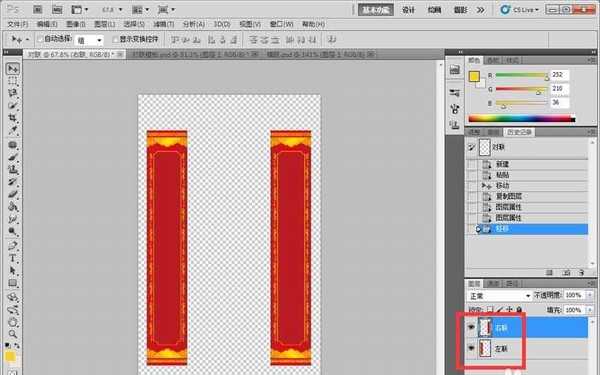Launch Bridge from the application bar
Viewport: 600px width, 375px height.
click(x=38, y=10)
